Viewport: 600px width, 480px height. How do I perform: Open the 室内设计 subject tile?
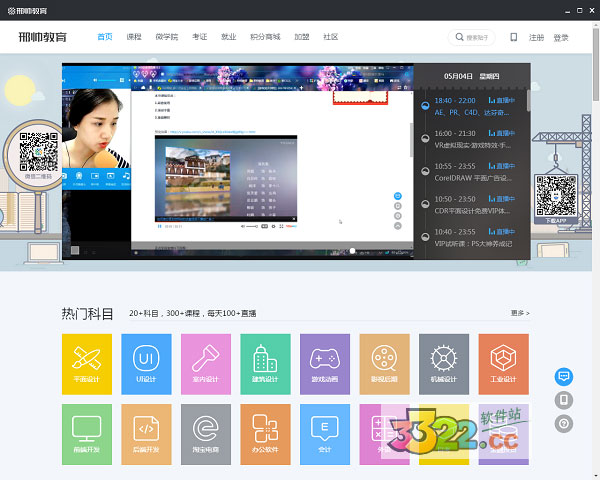(x=206, y=364)
